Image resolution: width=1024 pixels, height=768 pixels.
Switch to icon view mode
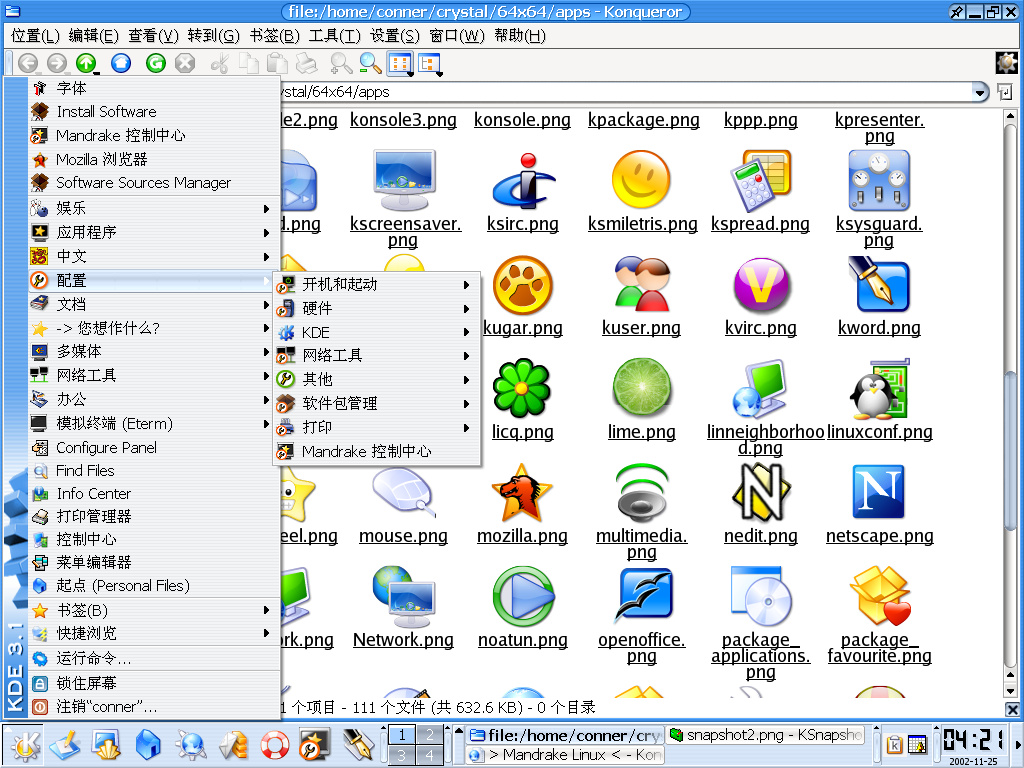(400, 63)
